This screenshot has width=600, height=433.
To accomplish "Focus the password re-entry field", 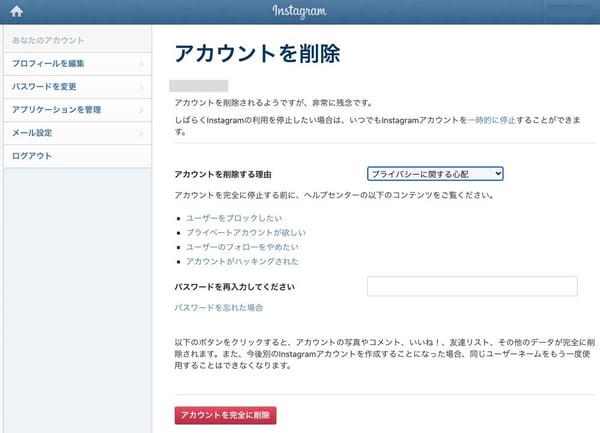I will click(x=472, y=286).
